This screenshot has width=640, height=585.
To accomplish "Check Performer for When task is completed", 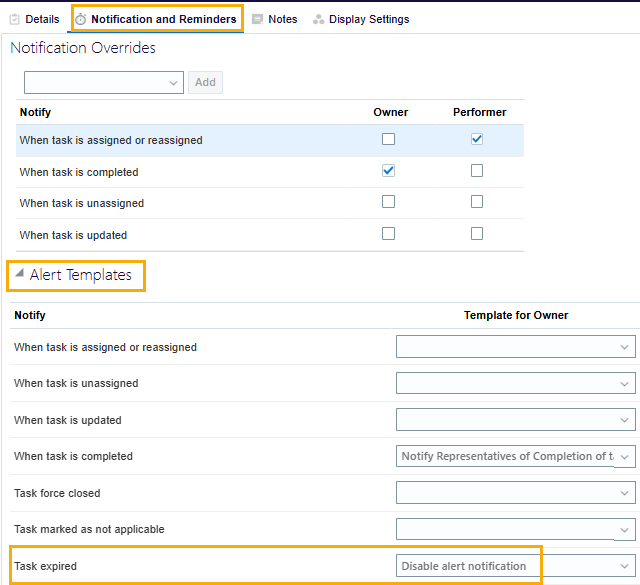I will [x=477, y=171].
